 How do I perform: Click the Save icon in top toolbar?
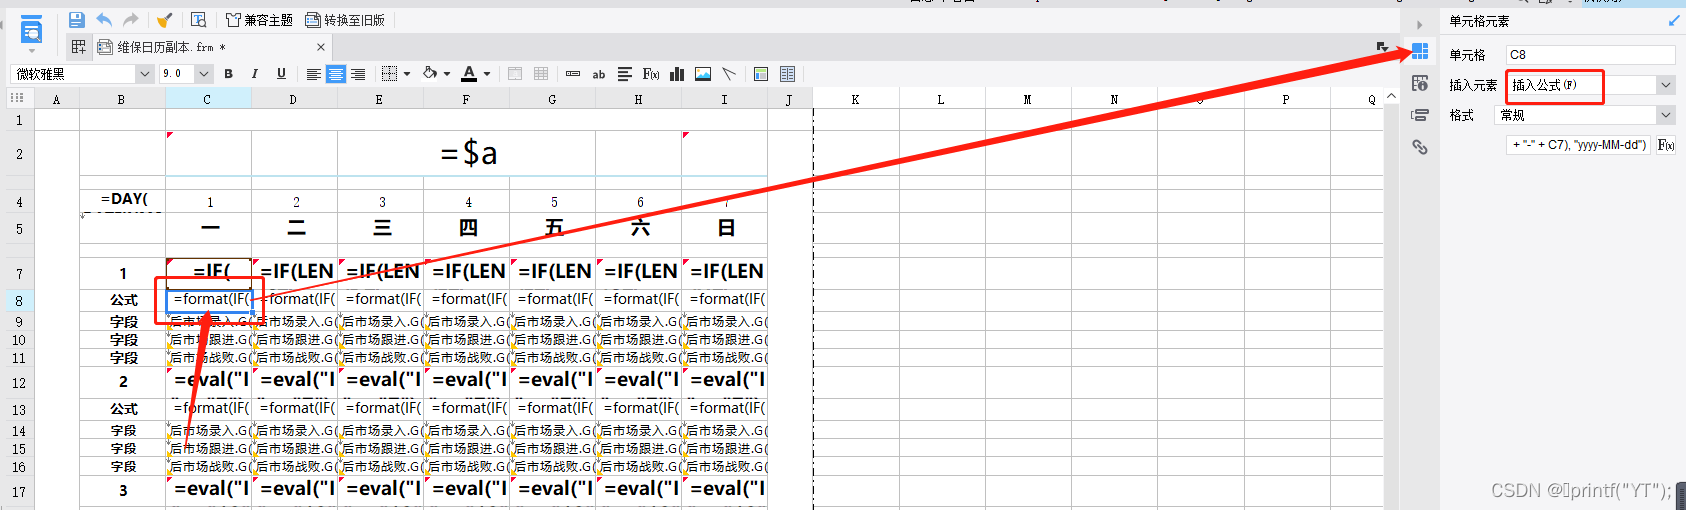coord(77,20)
